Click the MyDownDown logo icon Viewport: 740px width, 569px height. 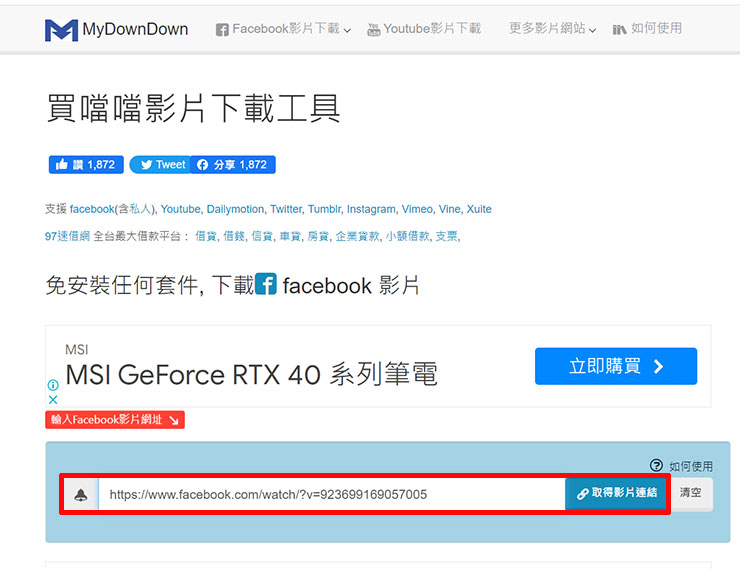click(61, 30)
